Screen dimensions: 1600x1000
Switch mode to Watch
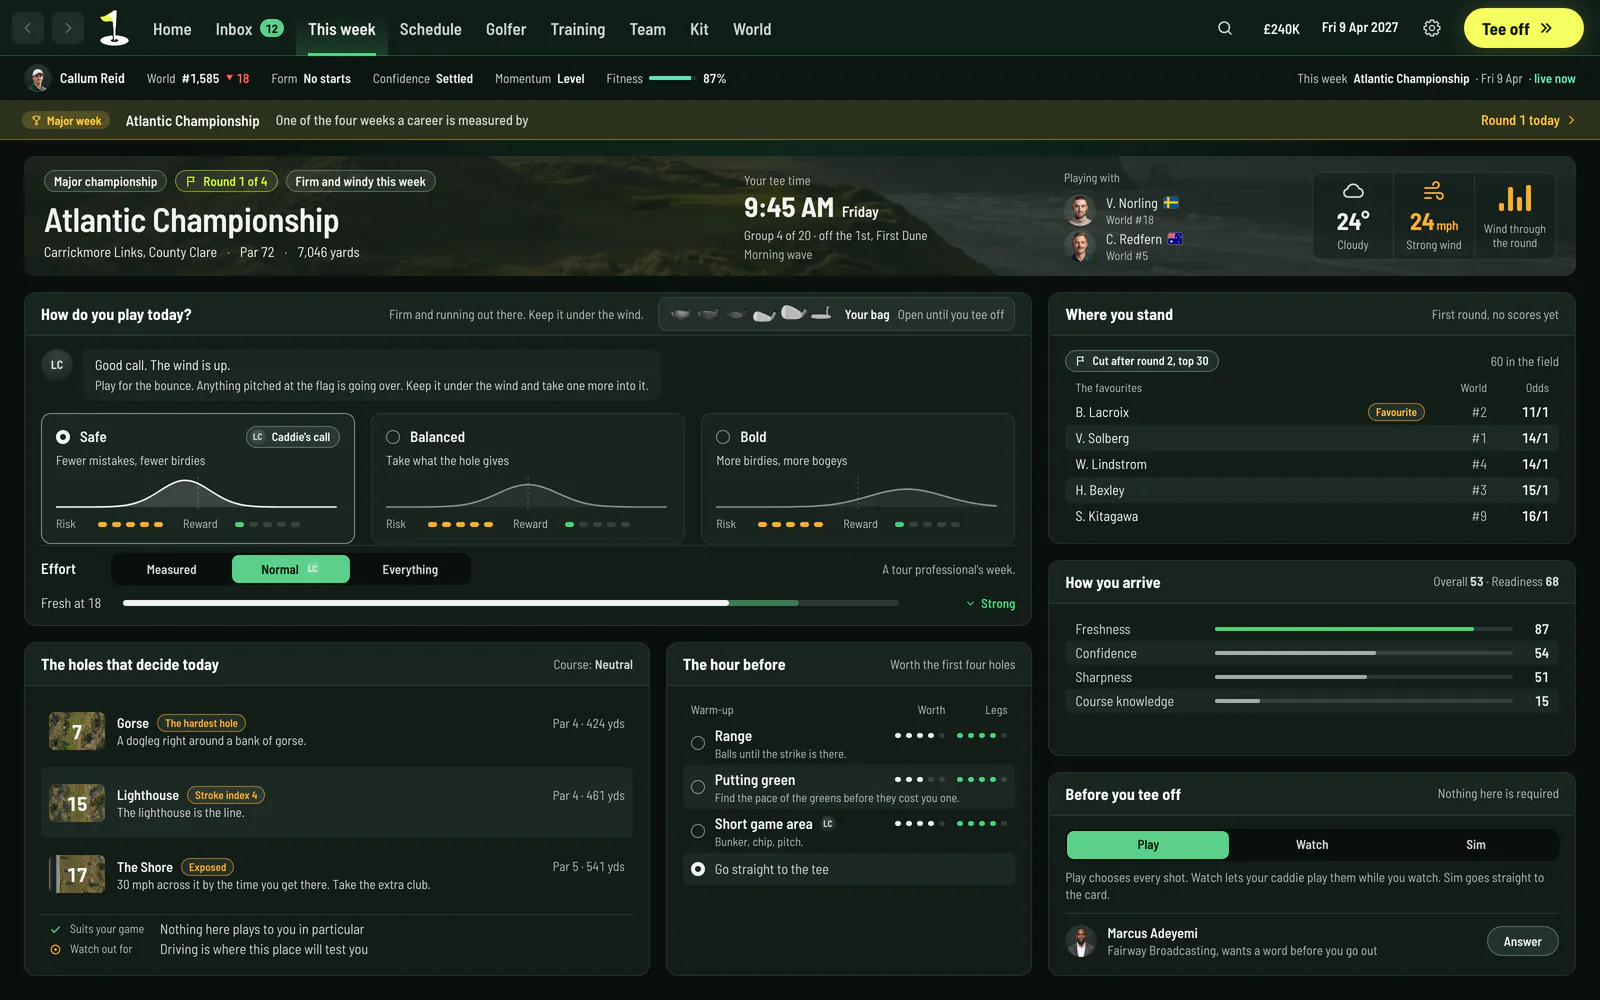[x=1312, y=845]
